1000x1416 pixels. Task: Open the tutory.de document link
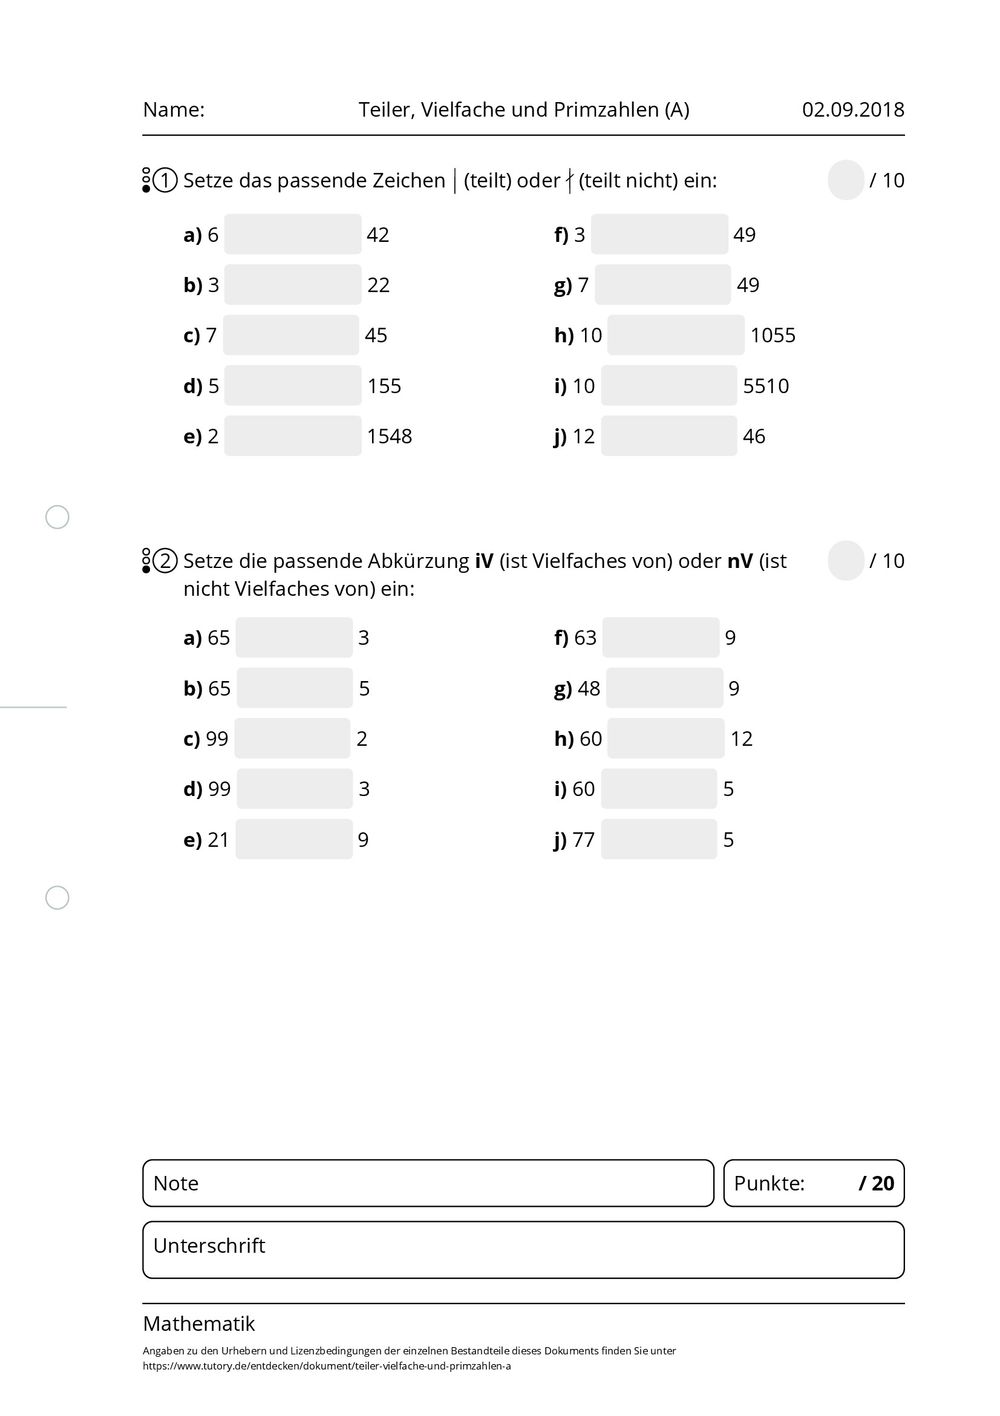[x=327, y=1366]
